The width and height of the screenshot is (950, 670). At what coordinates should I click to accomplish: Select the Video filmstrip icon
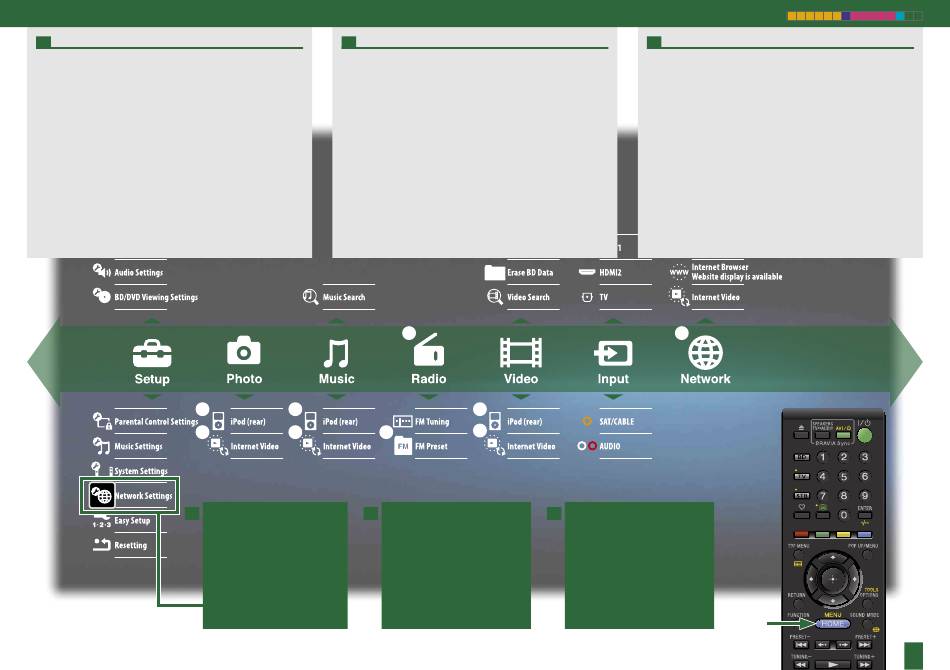[521, 353]
